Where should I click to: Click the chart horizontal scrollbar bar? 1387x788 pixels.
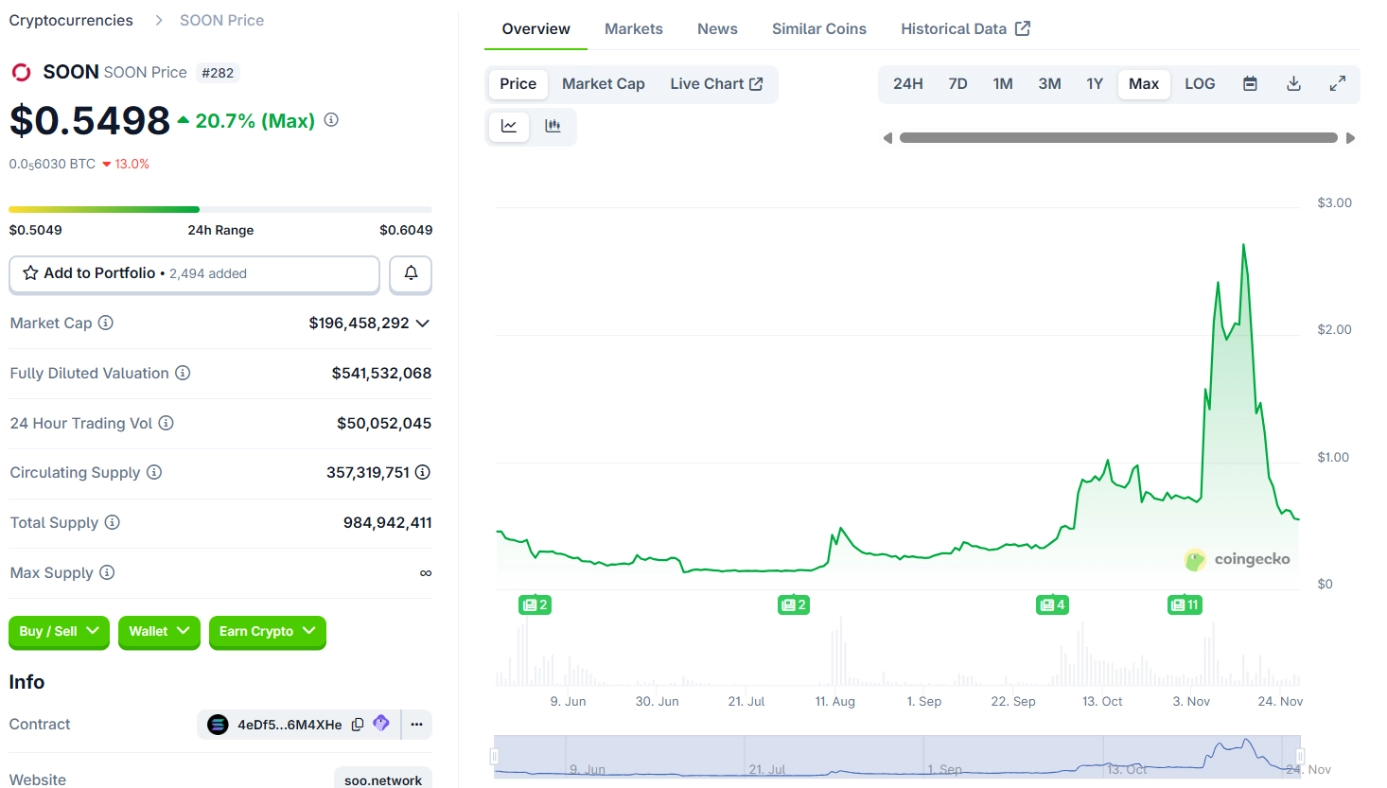pos(1118,138)
